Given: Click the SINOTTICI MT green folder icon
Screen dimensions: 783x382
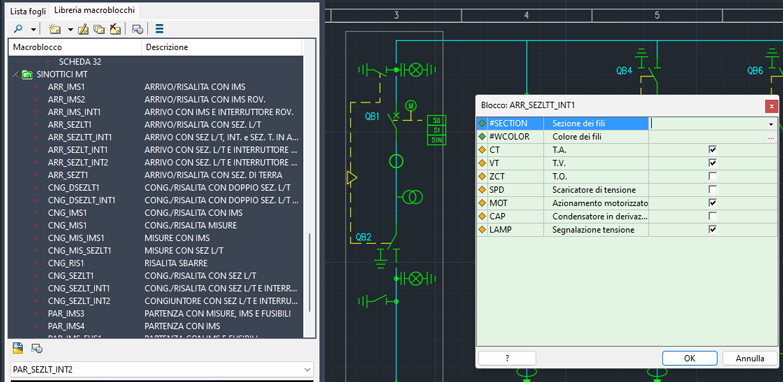Looking at the screenshot, I should click(x=27, y=74).
